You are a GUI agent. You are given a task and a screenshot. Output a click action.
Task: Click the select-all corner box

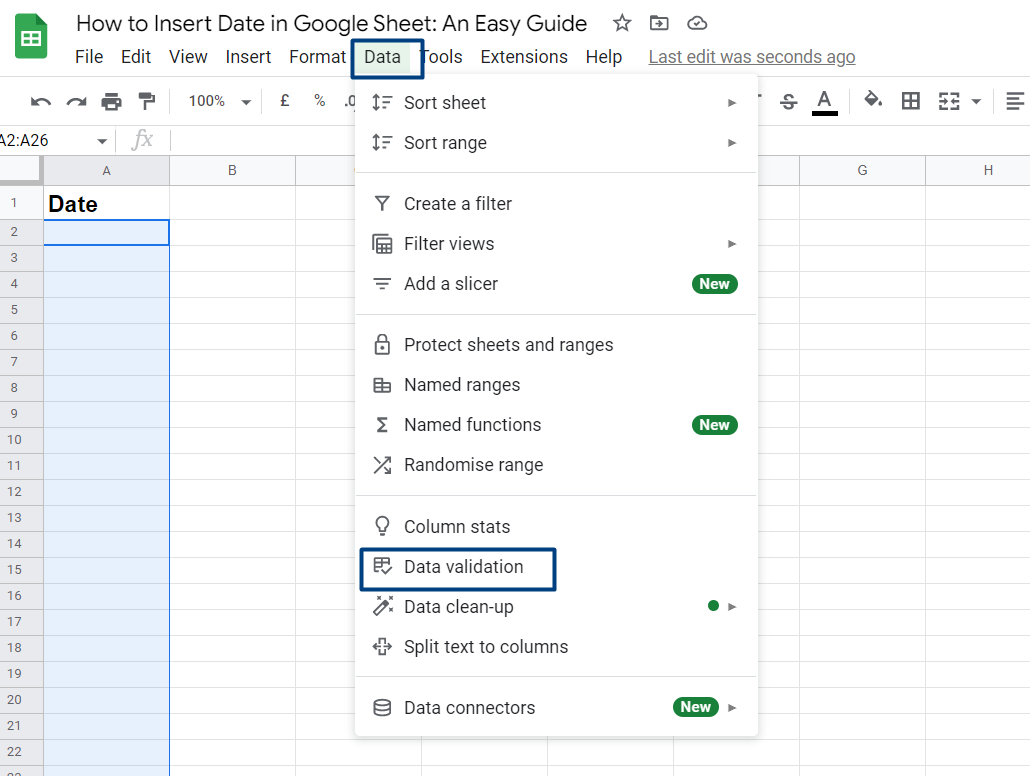click(21, 171)
